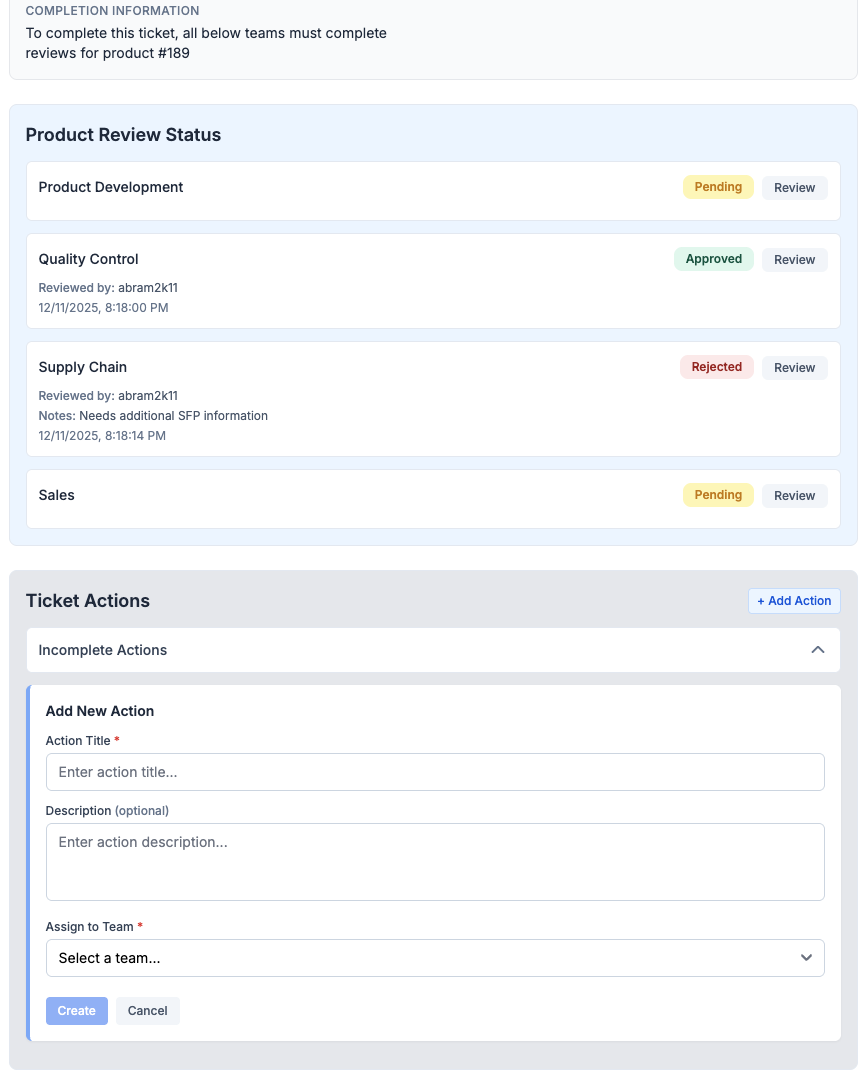Click the Product Review Status heading
This screenshot has height=1083, width=865.
coord(123,135)
